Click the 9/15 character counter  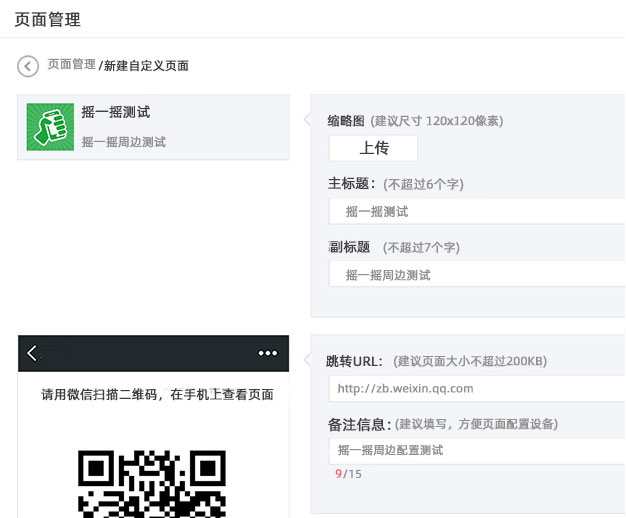pos(349,474)
